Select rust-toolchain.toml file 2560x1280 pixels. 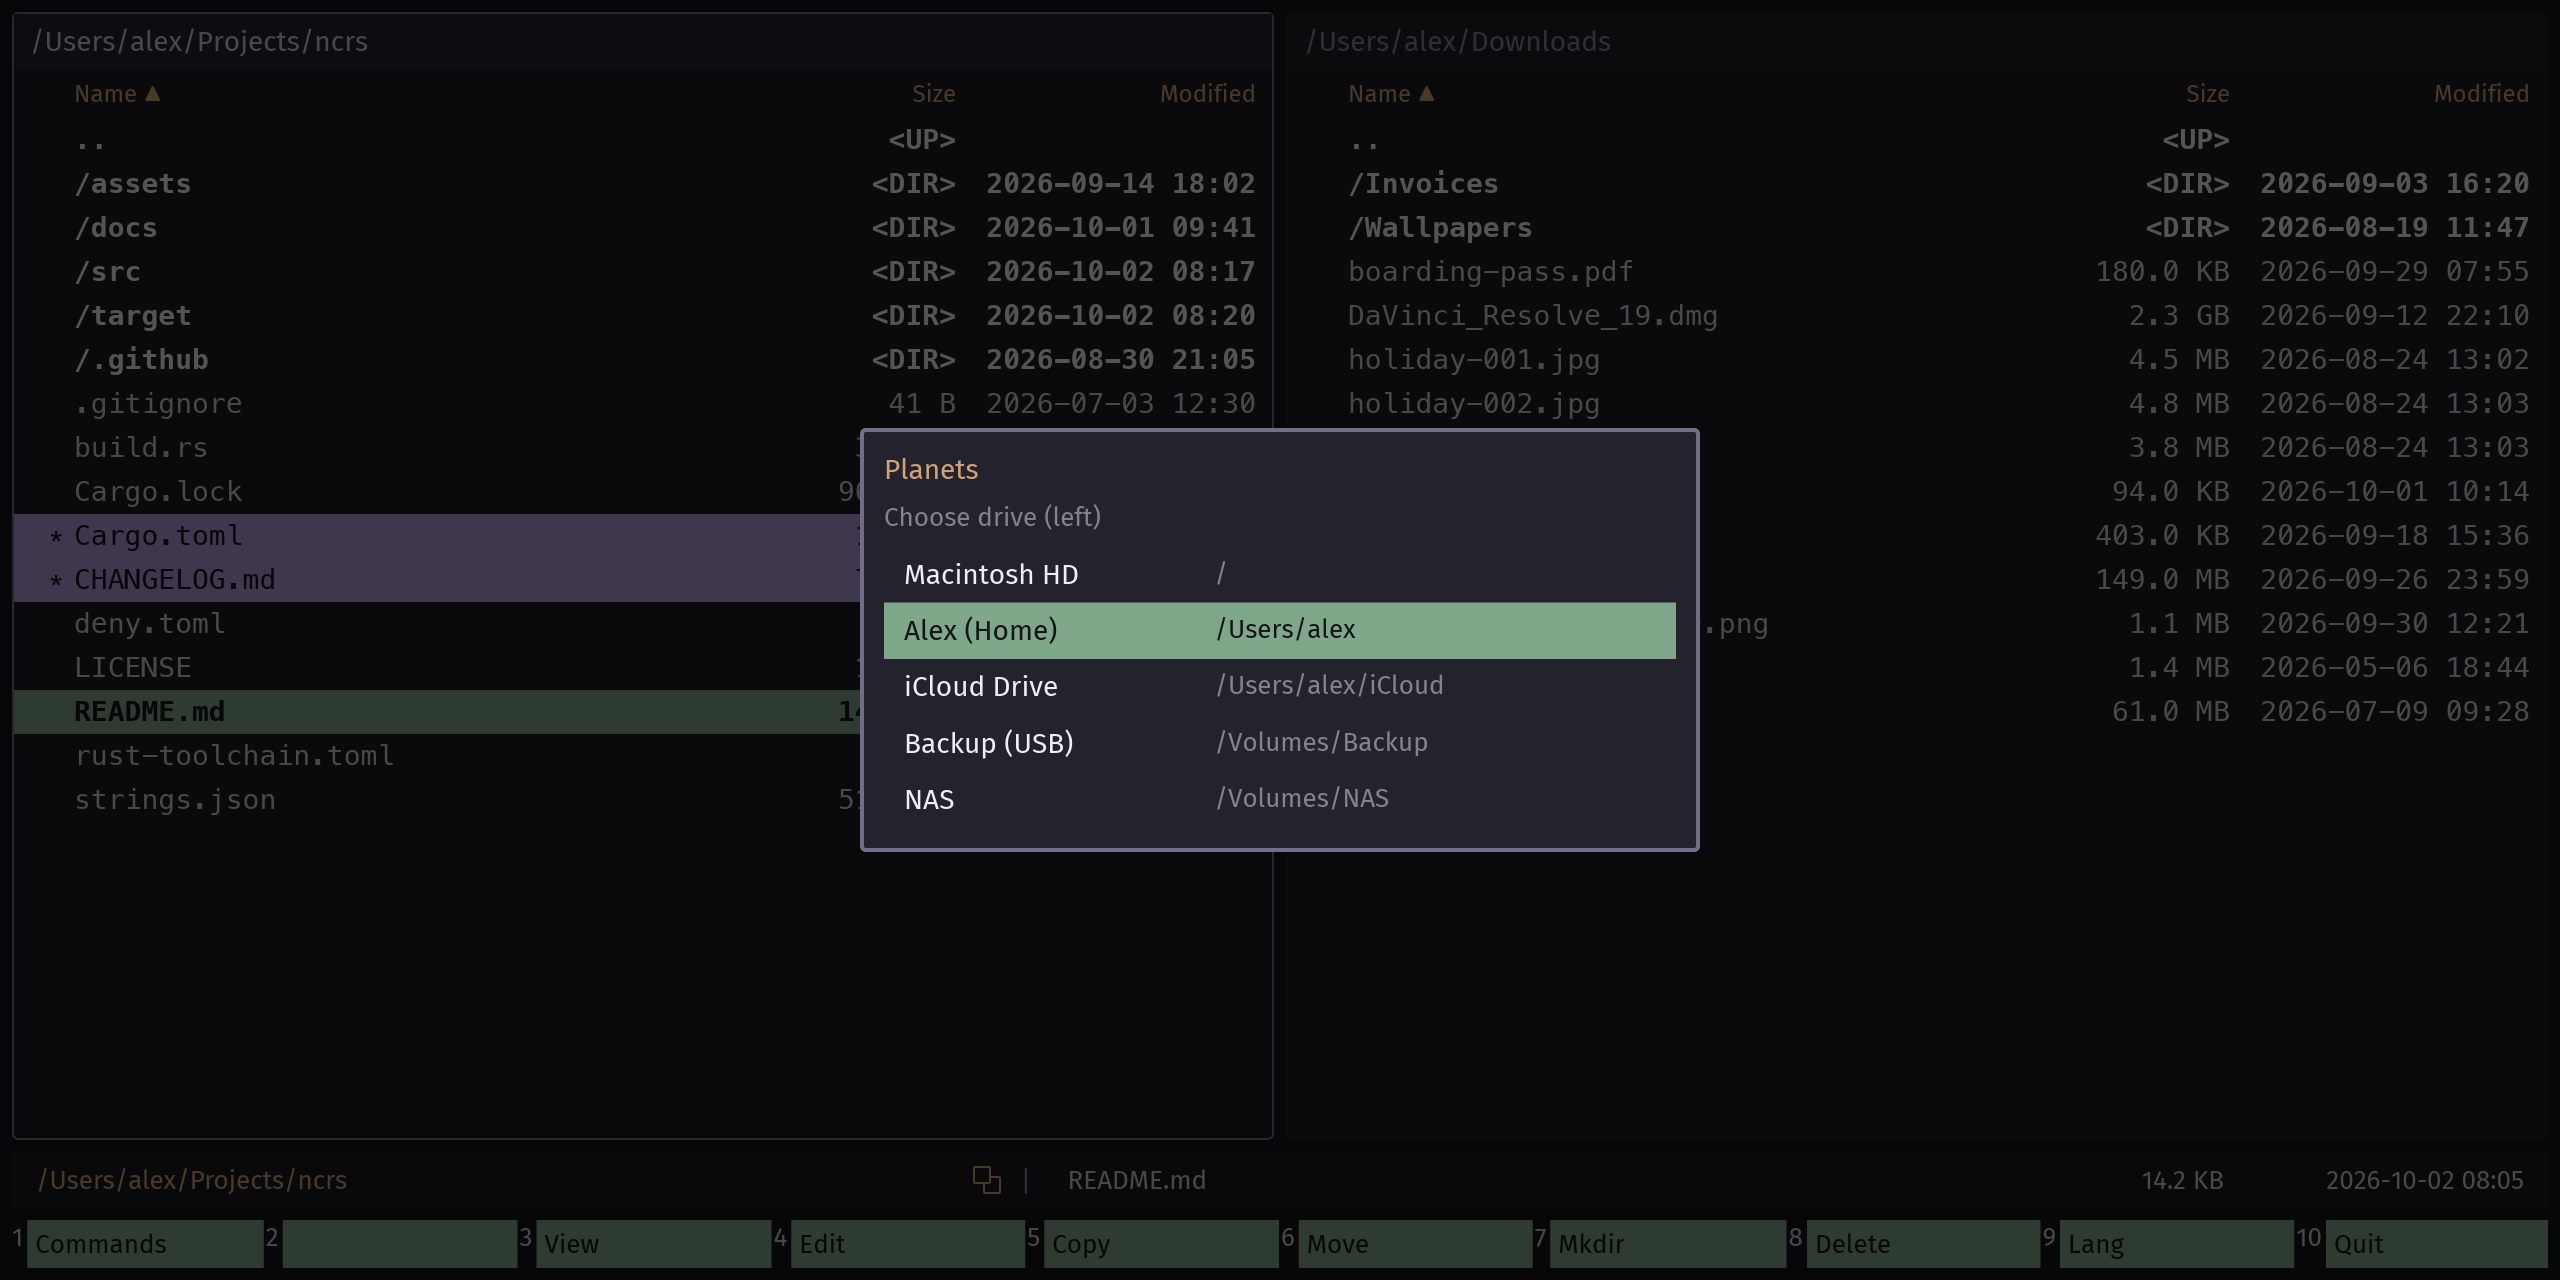point(437,756)
